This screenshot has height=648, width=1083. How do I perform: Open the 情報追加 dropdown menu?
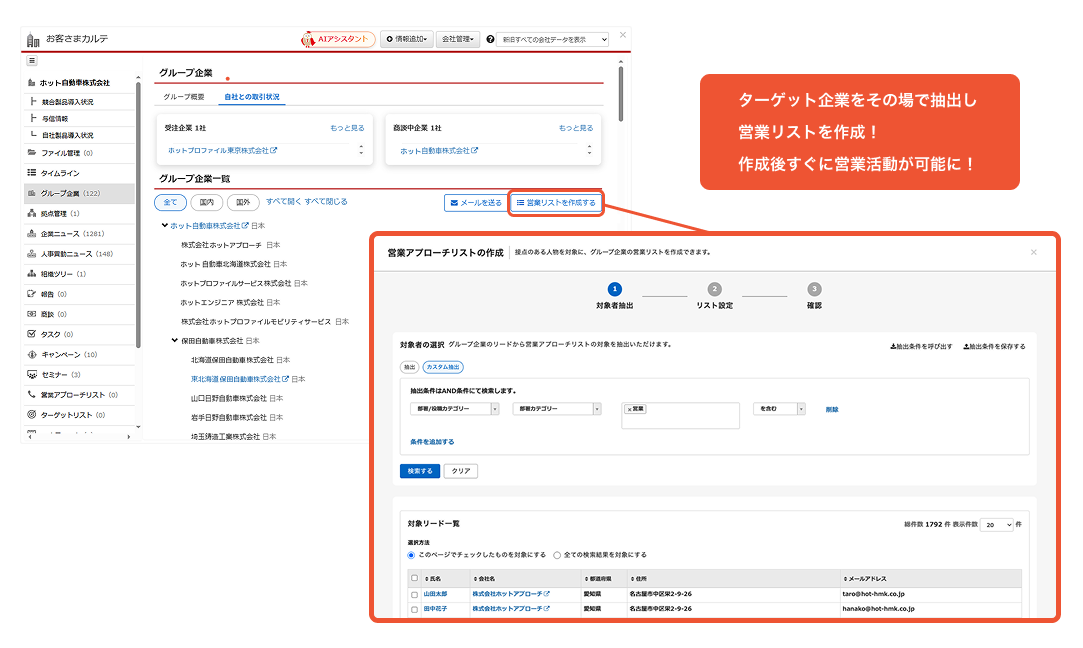click(x=407, y=39)
